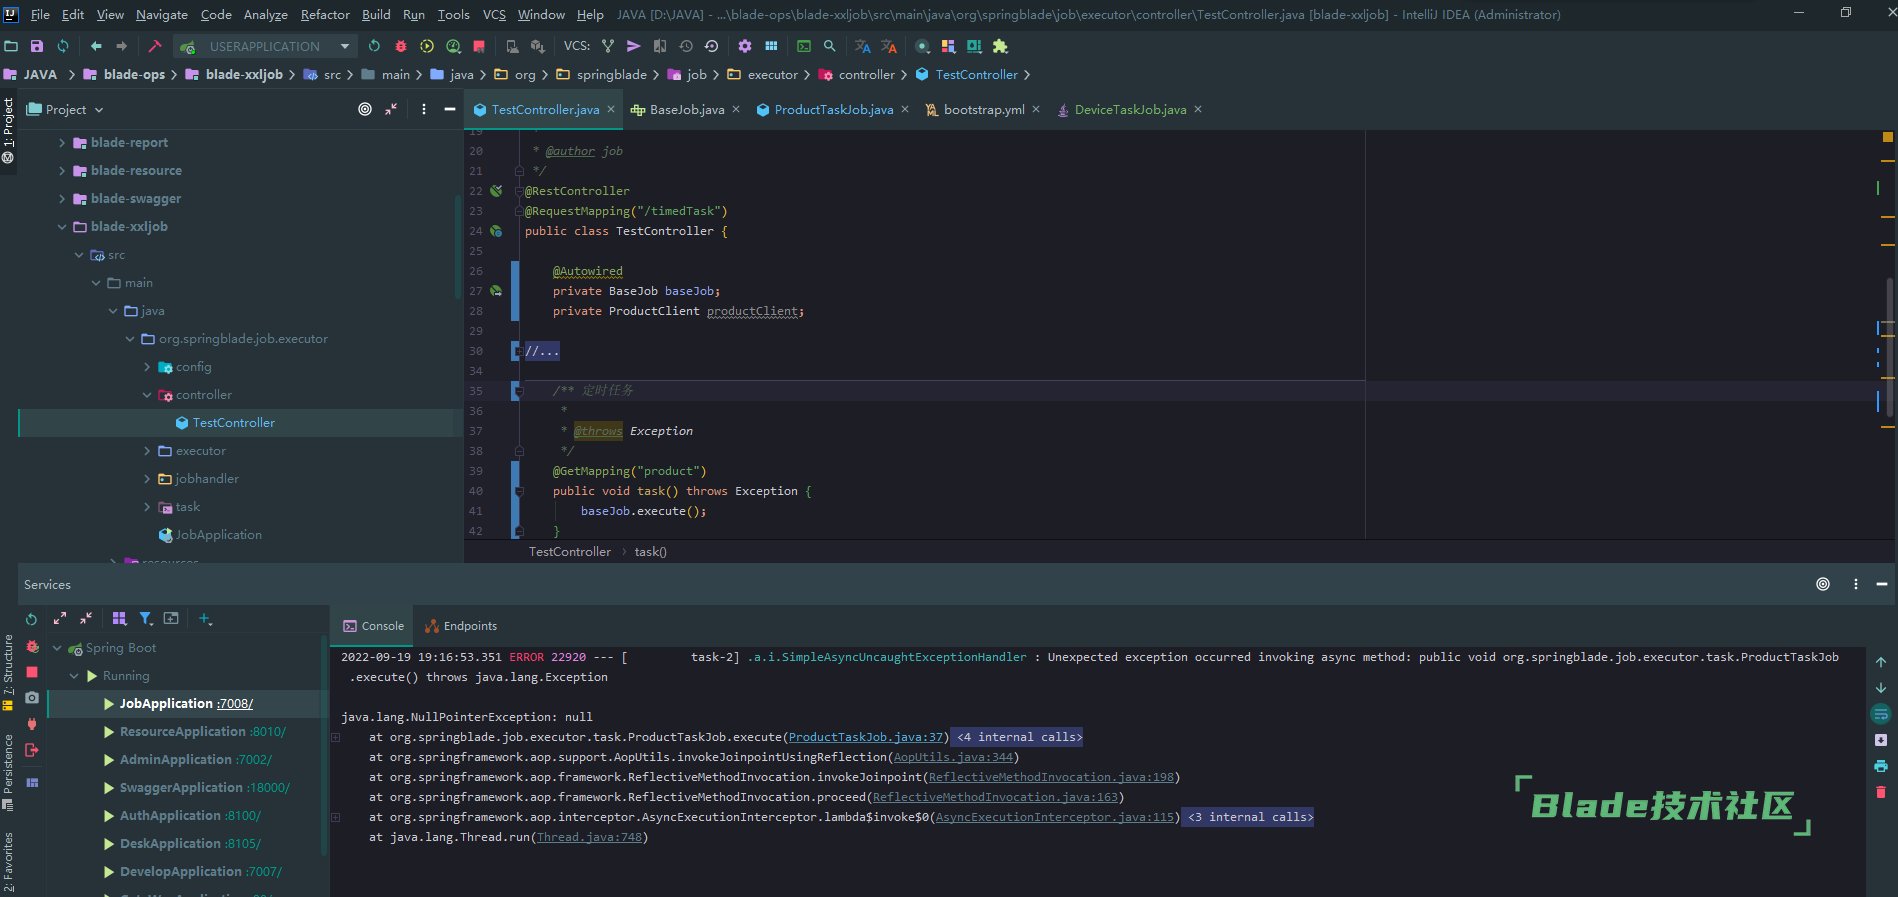Screen dimensions: 1898x897
Task: Switch to the bootstrap.yml tab
Action: coord(983,109)
